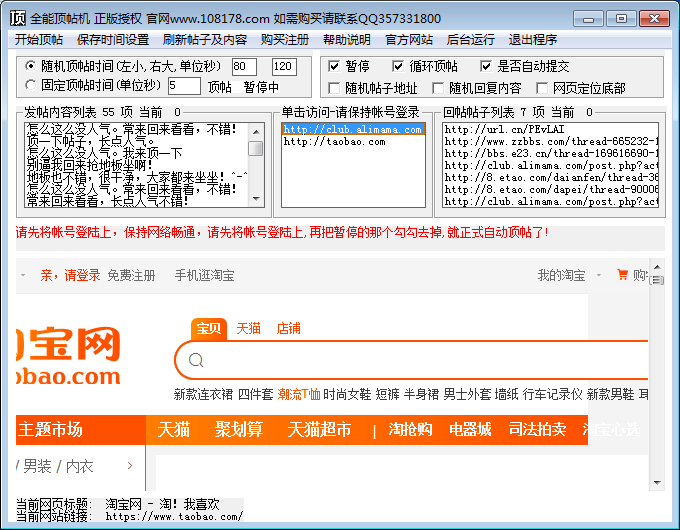Open the 我的淘宝 dropdown
Screen dimensions: 680x530
[x=561, y=275]
